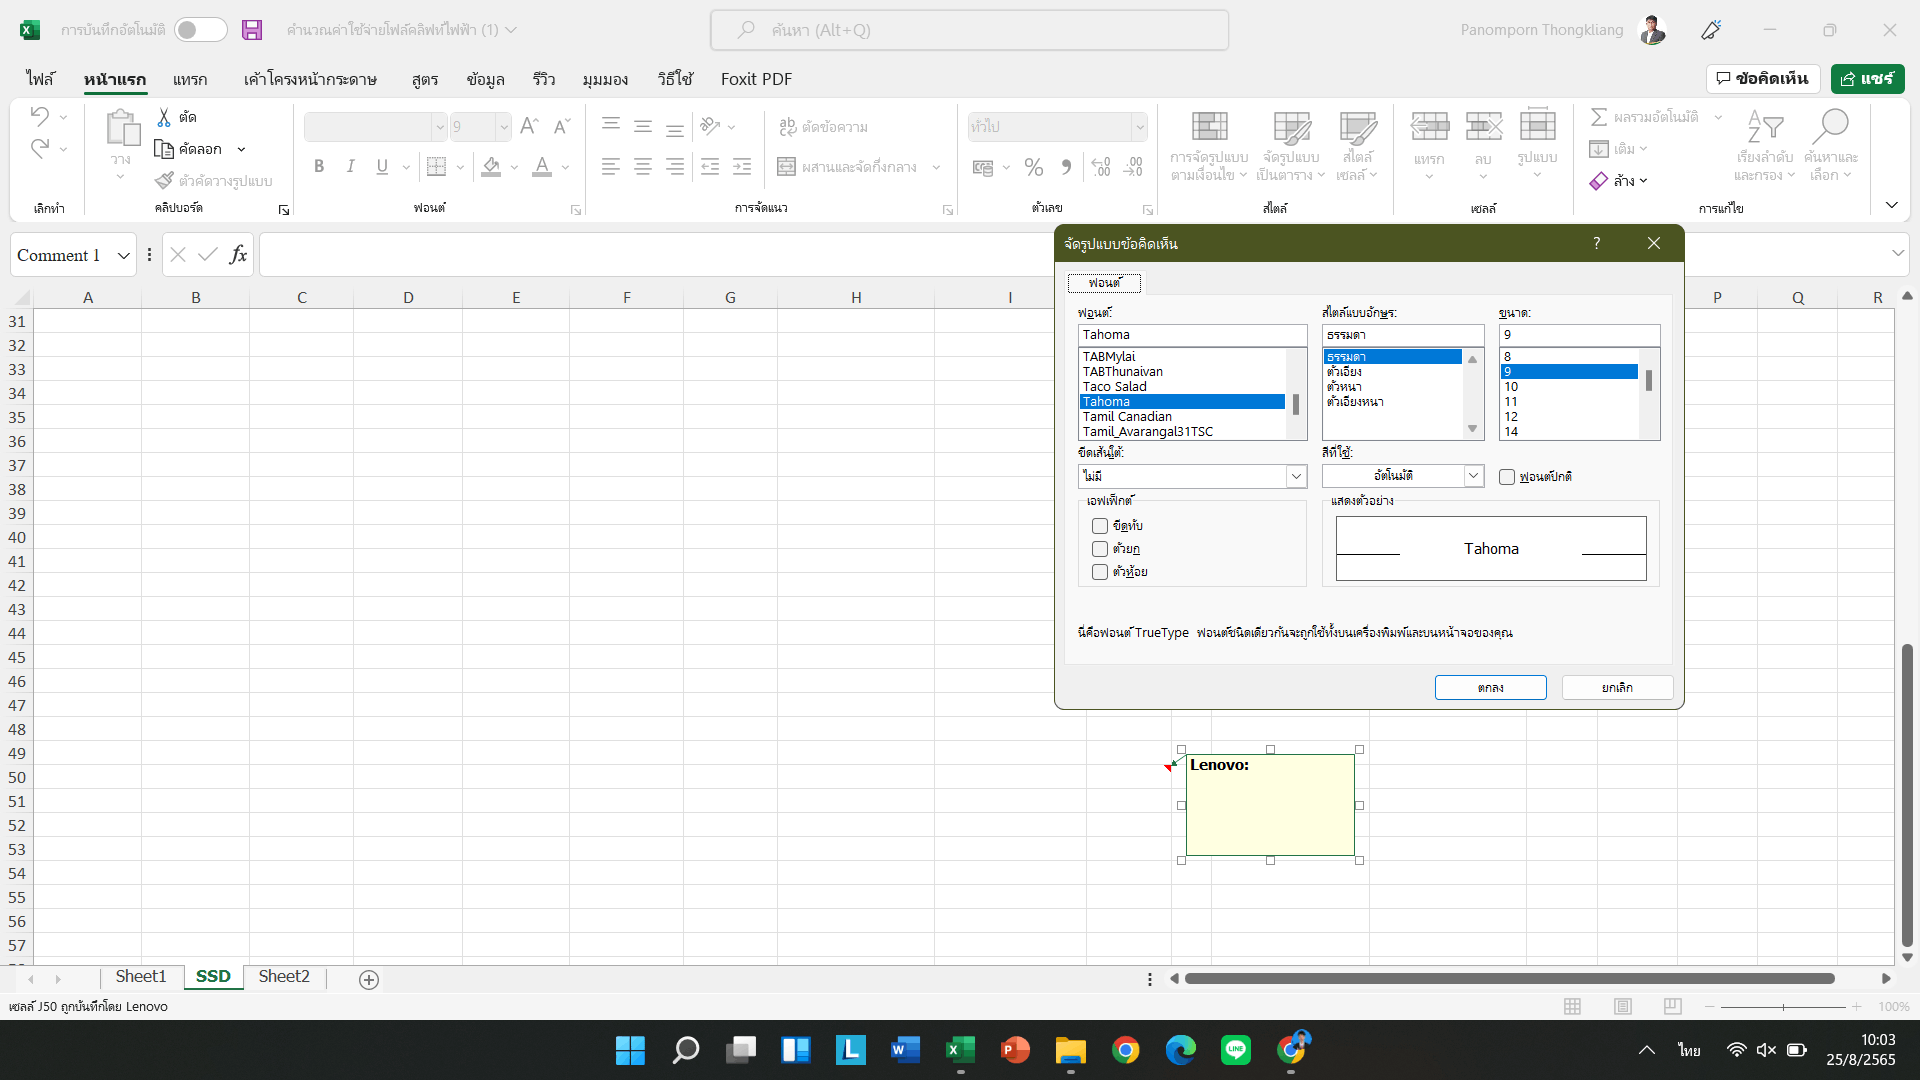
Task: Toggle the AutoSave switch
Action: pos(200,30)
